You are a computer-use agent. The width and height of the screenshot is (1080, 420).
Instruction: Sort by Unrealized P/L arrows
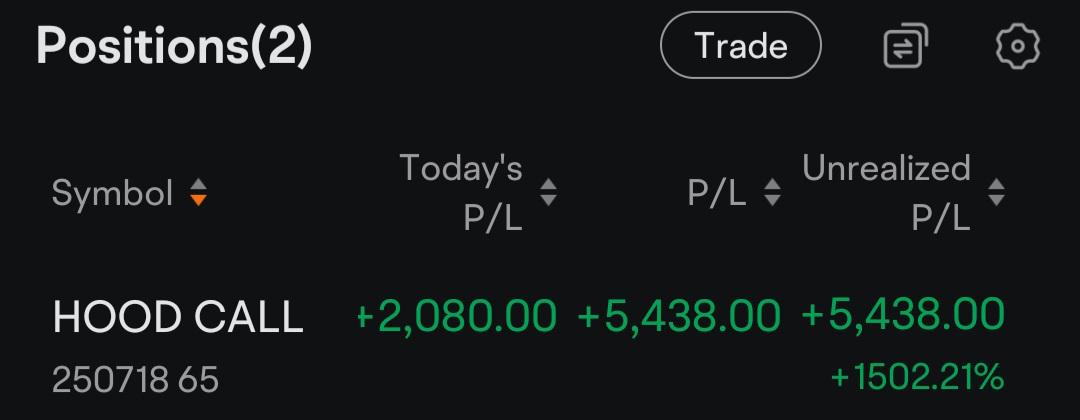pos(996,193)
